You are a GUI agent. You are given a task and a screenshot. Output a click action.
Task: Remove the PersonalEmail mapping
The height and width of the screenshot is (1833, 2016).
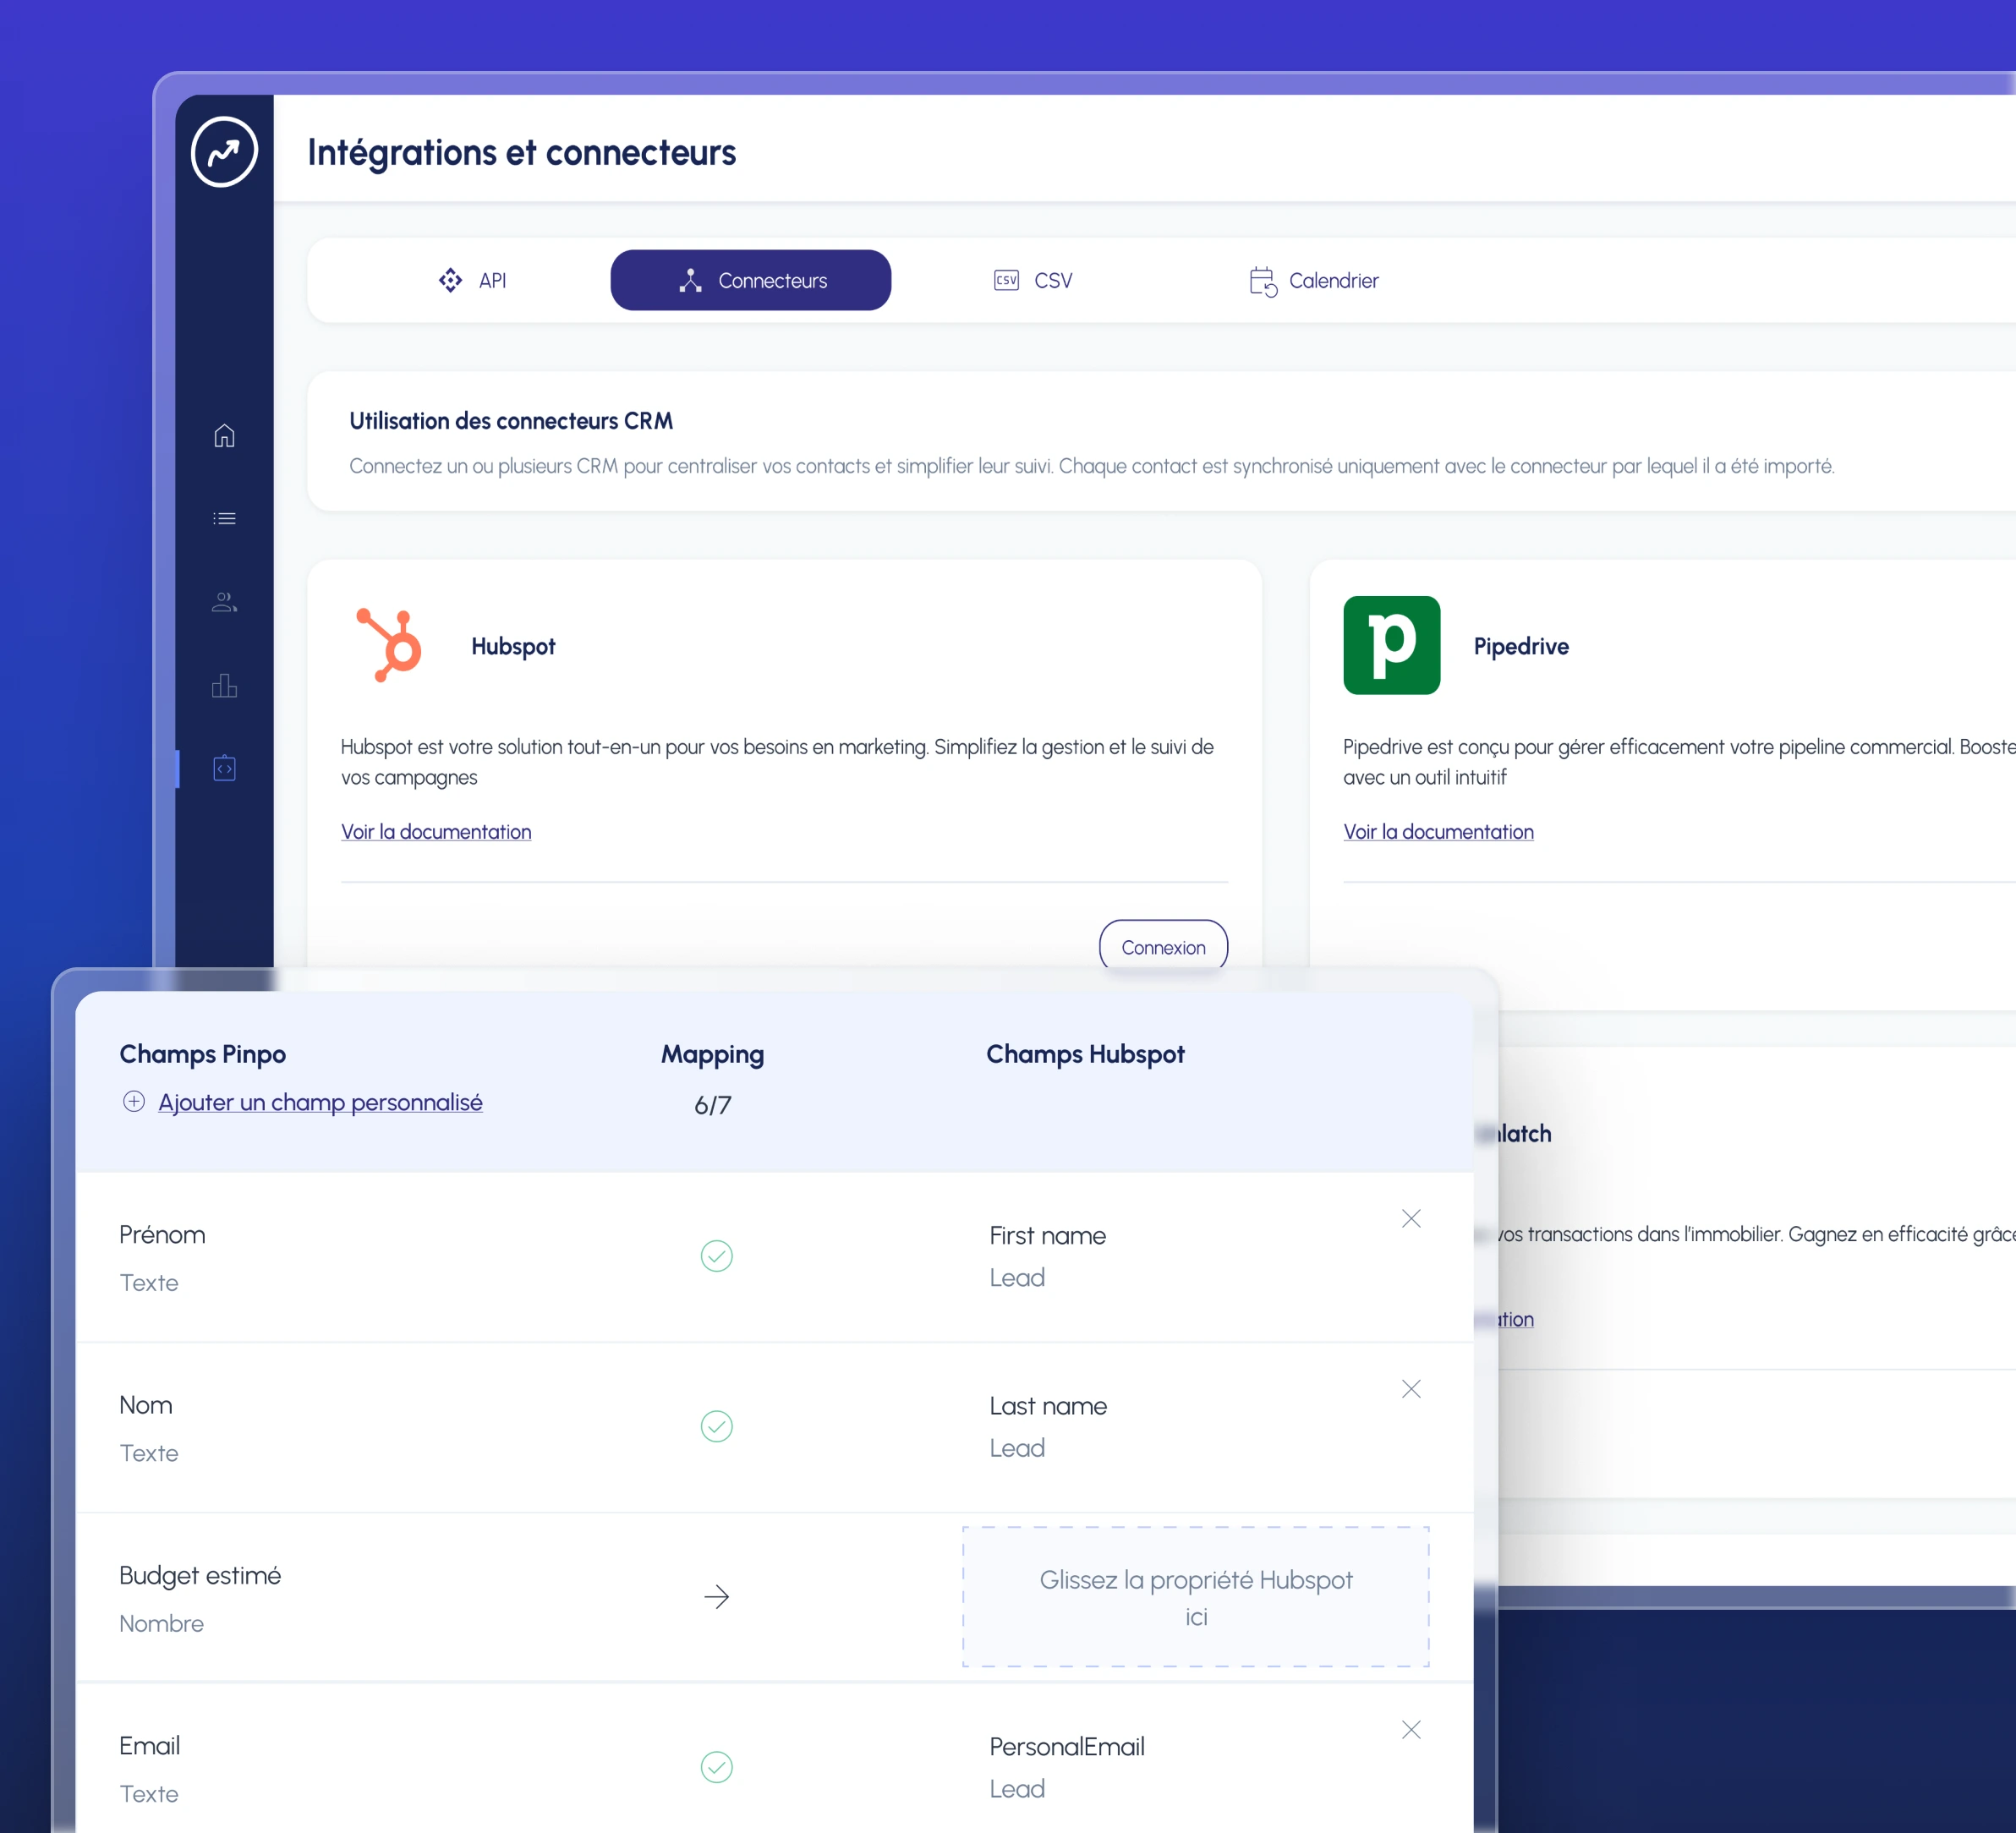(1410, 1730)
